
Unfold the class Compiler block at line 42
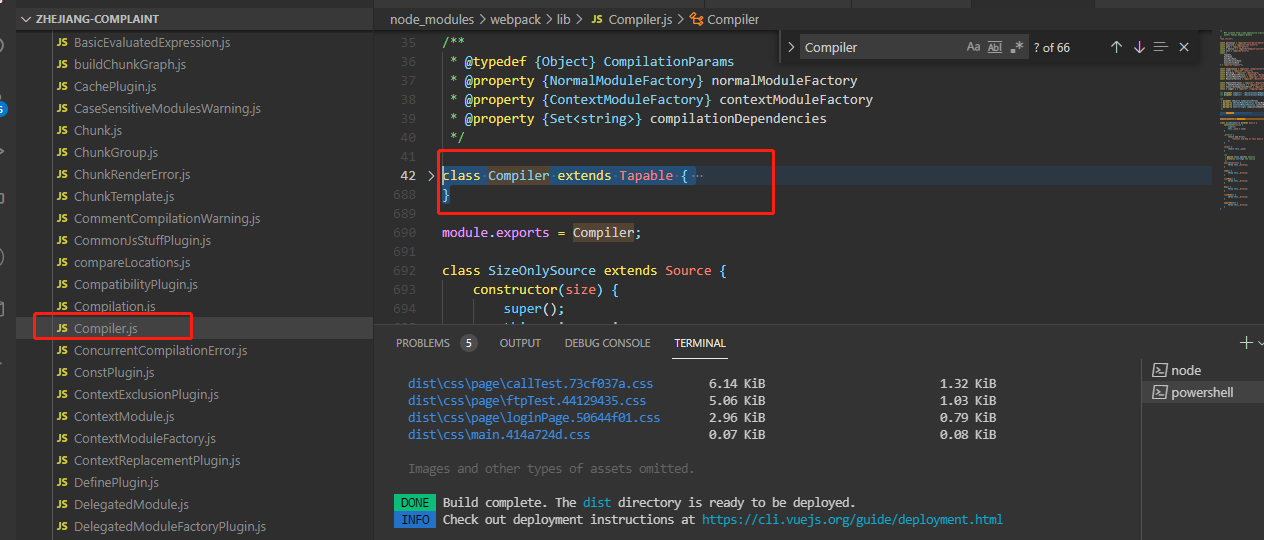point(432,176)
